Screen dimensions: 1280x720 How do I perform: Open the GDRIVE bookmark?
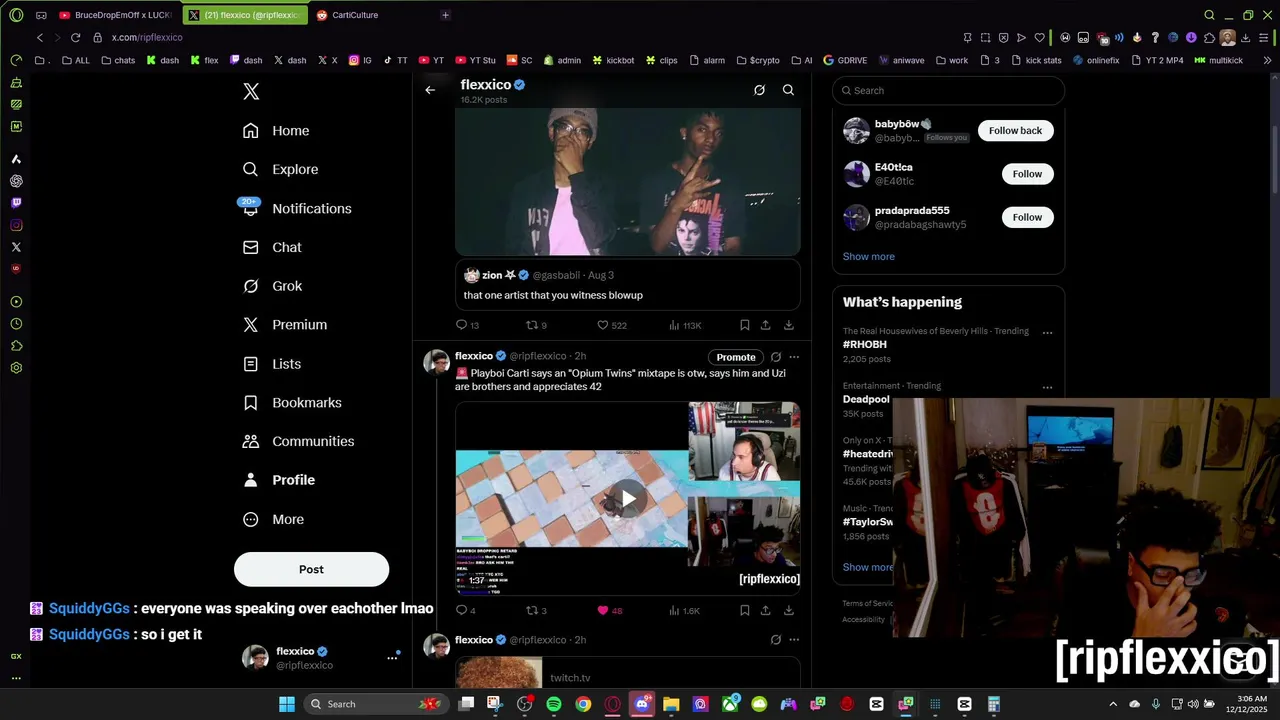[845, 60]
